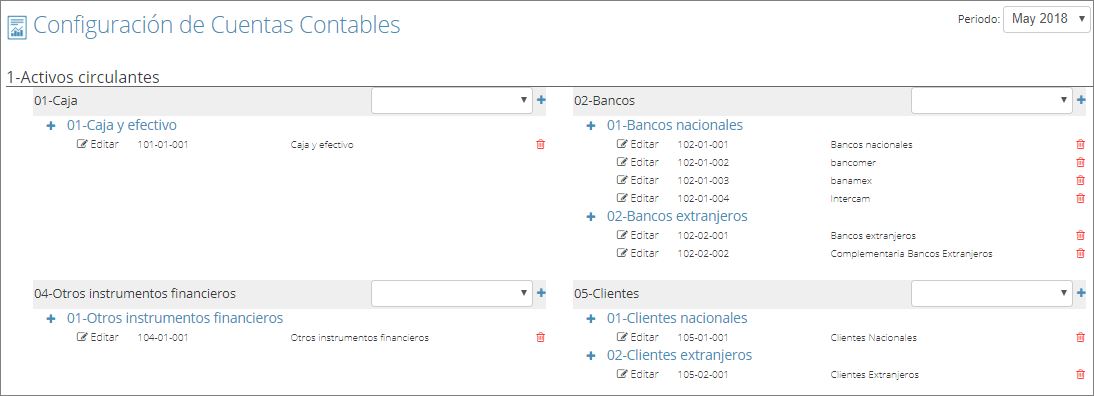Edit the banamex account 102-01-003
1094x396 pixels.
(x=638, y=181)
